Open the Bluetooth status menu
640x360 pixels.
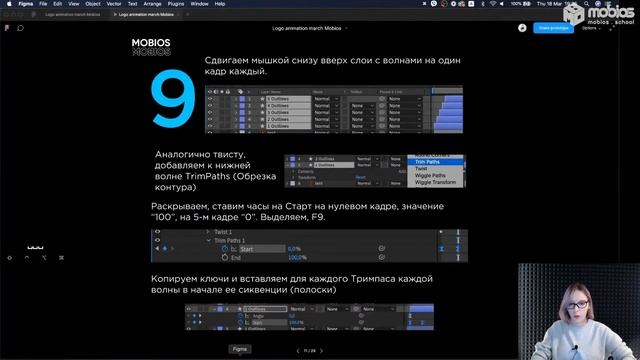(483, 4)
